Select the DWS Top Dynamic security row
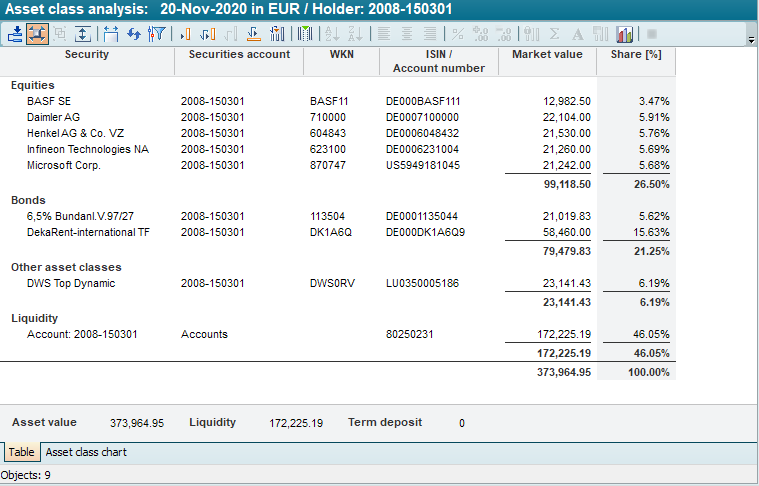This screenshot has width=759, height=486. pos(71,283)
